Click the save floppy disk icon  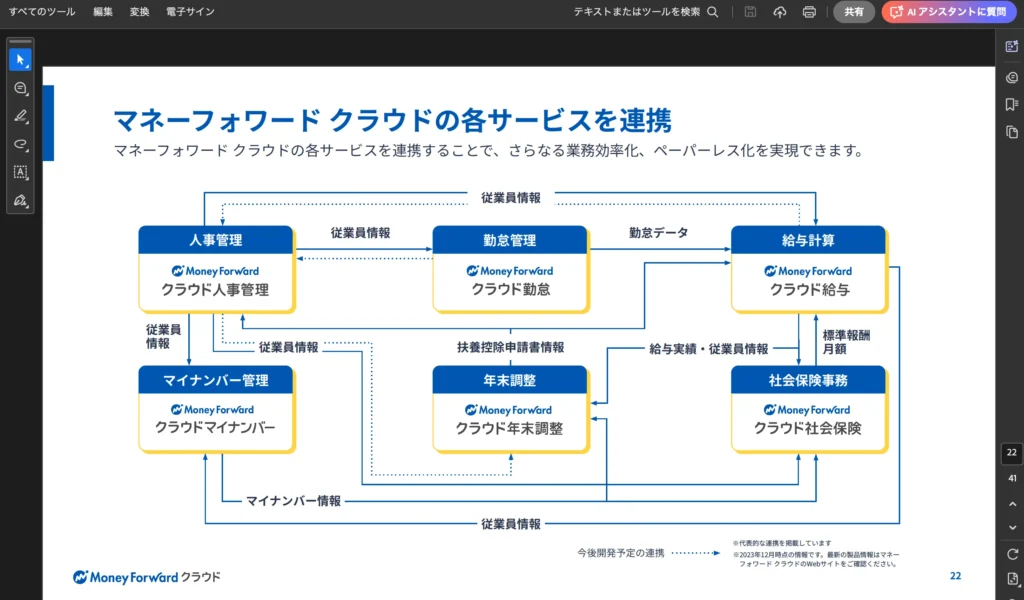click(751, 12)
